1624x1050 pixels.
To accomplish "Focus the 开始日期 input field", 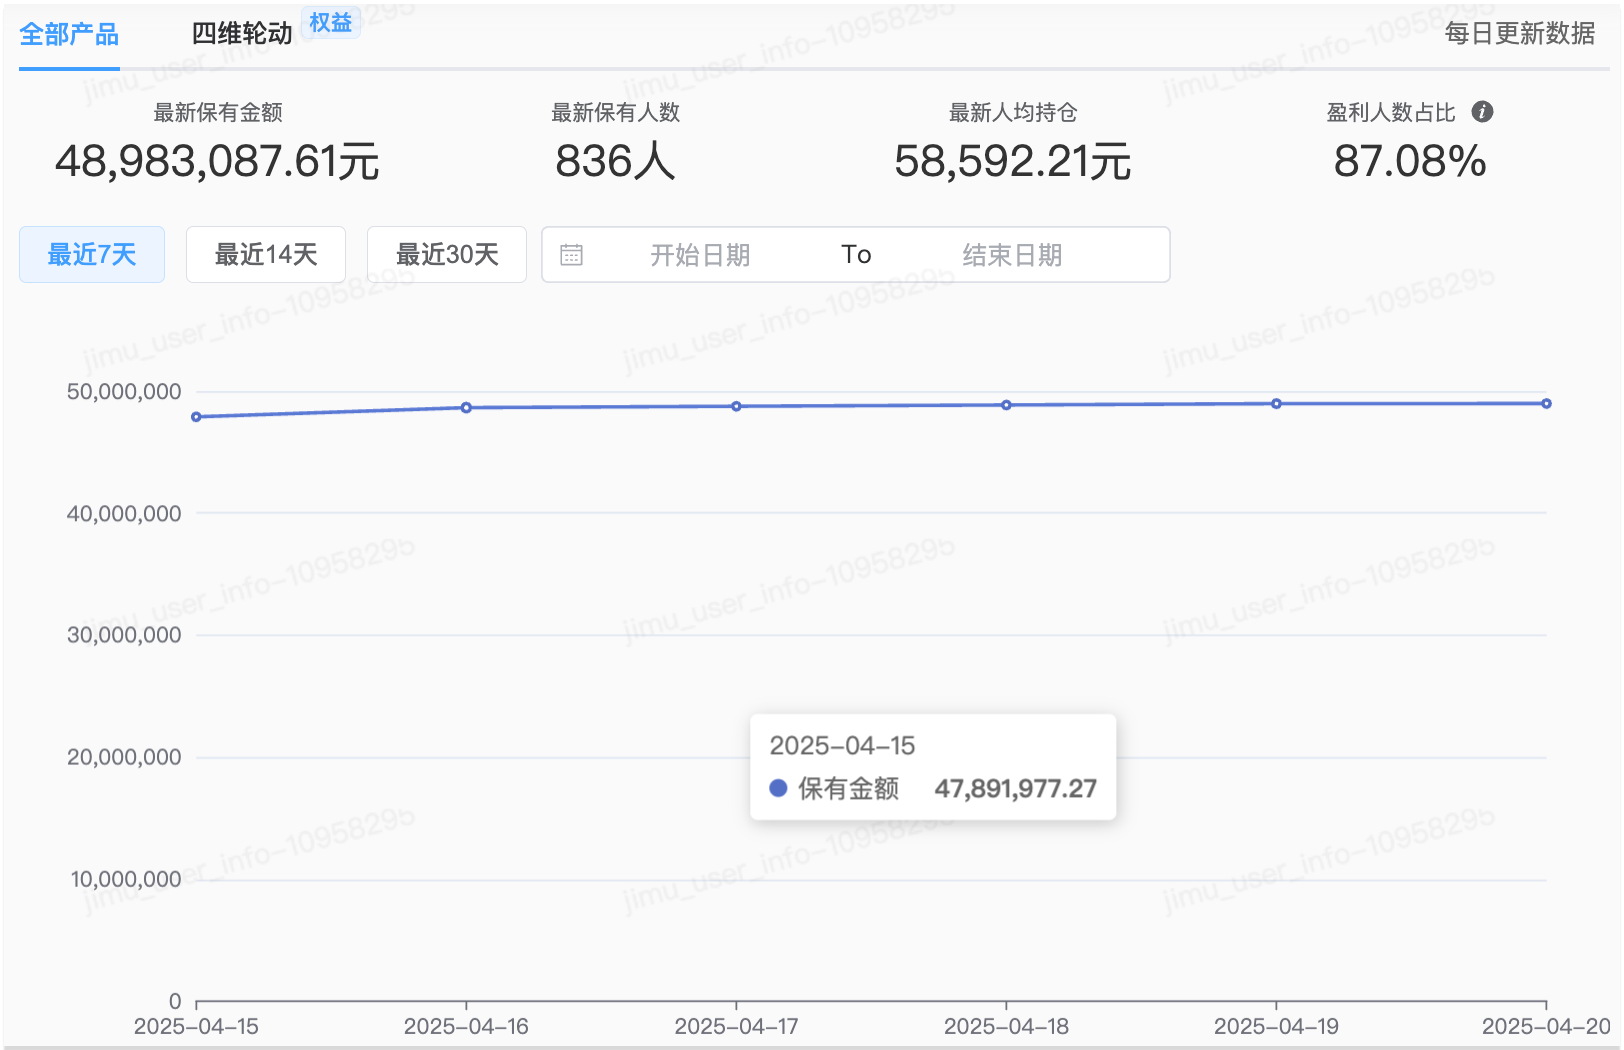I will pyautogui.click(x=700, y=255).
